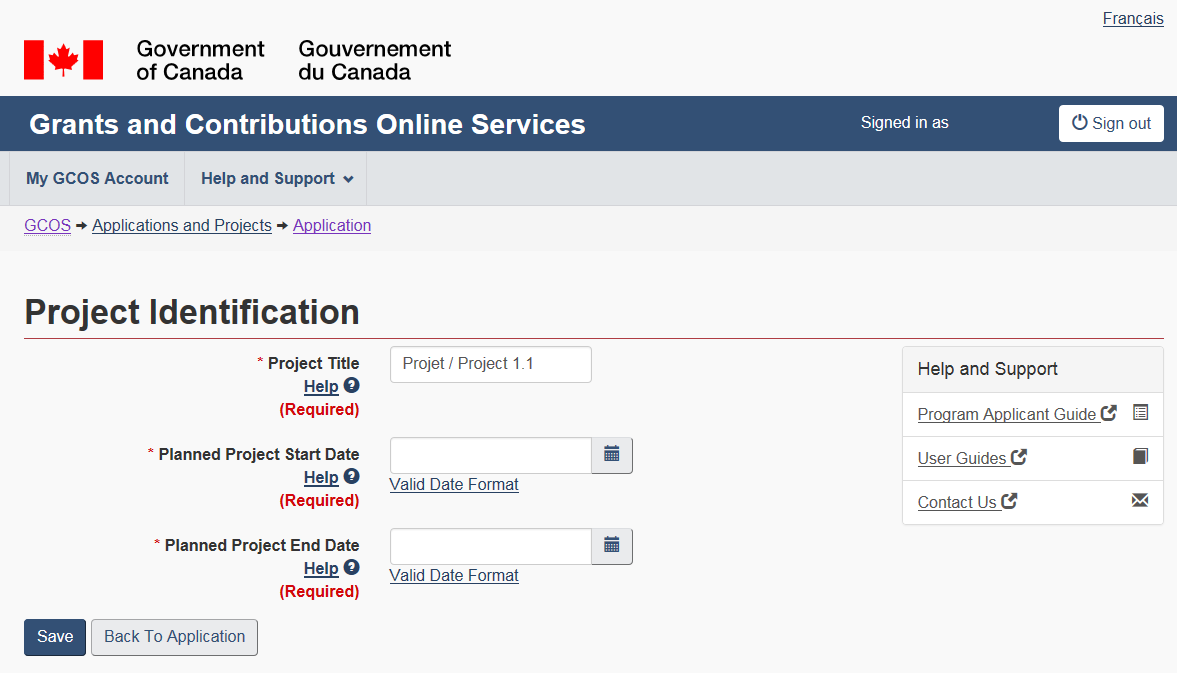Click the User Guides book icon

tap(1140, 457)
